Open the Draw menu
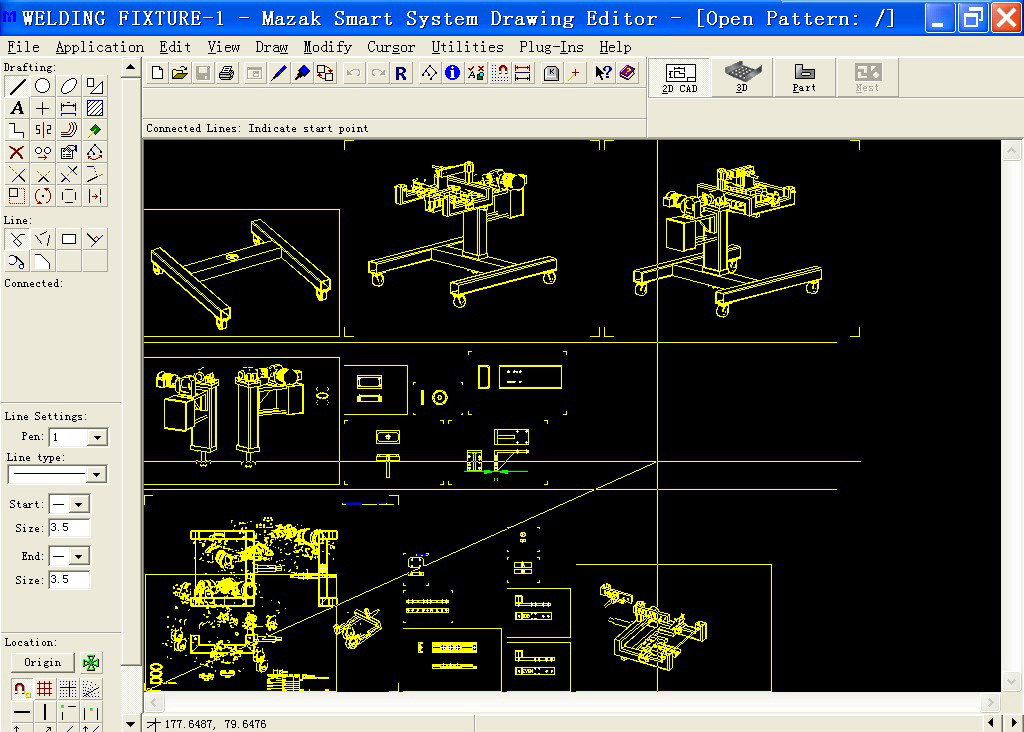 pos(271,47)
